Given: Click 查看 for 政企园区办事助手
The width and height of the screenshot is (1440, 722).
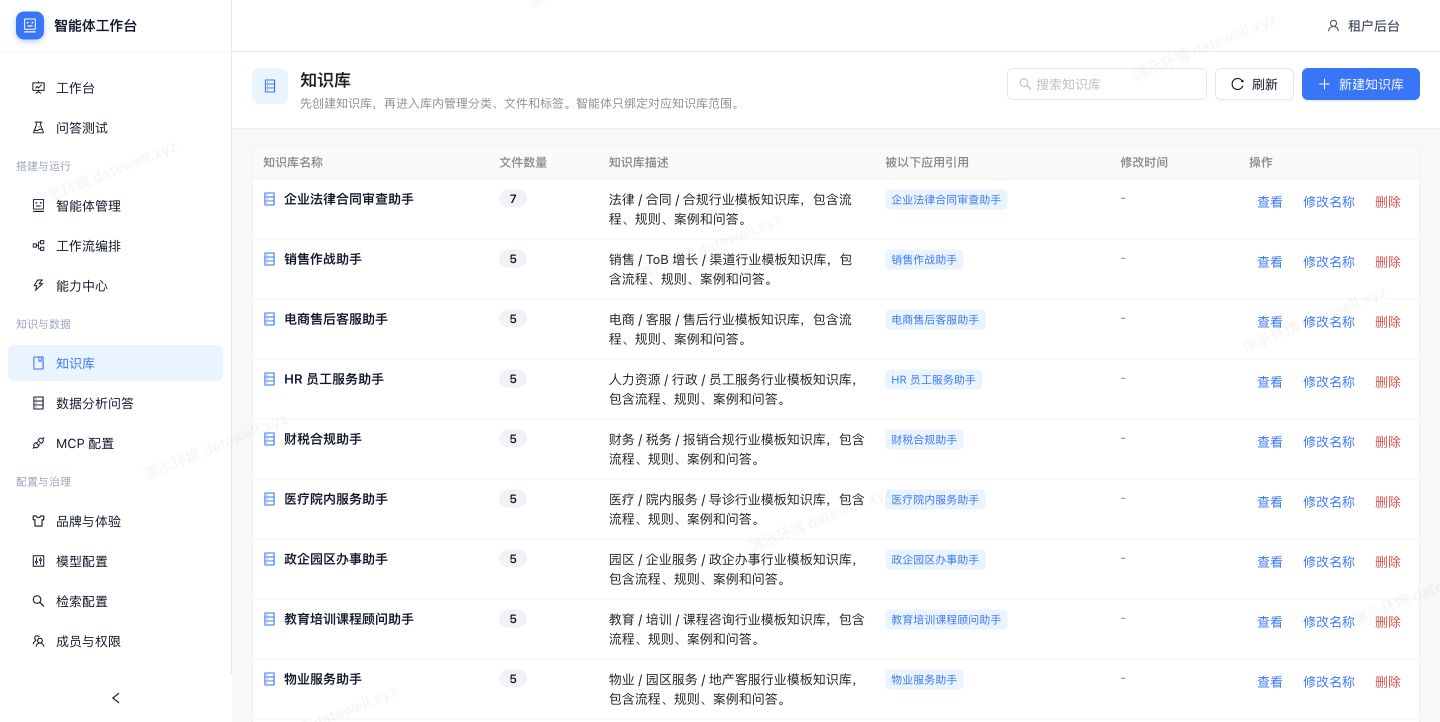Looking at the screenshot, I should 1270,562.
